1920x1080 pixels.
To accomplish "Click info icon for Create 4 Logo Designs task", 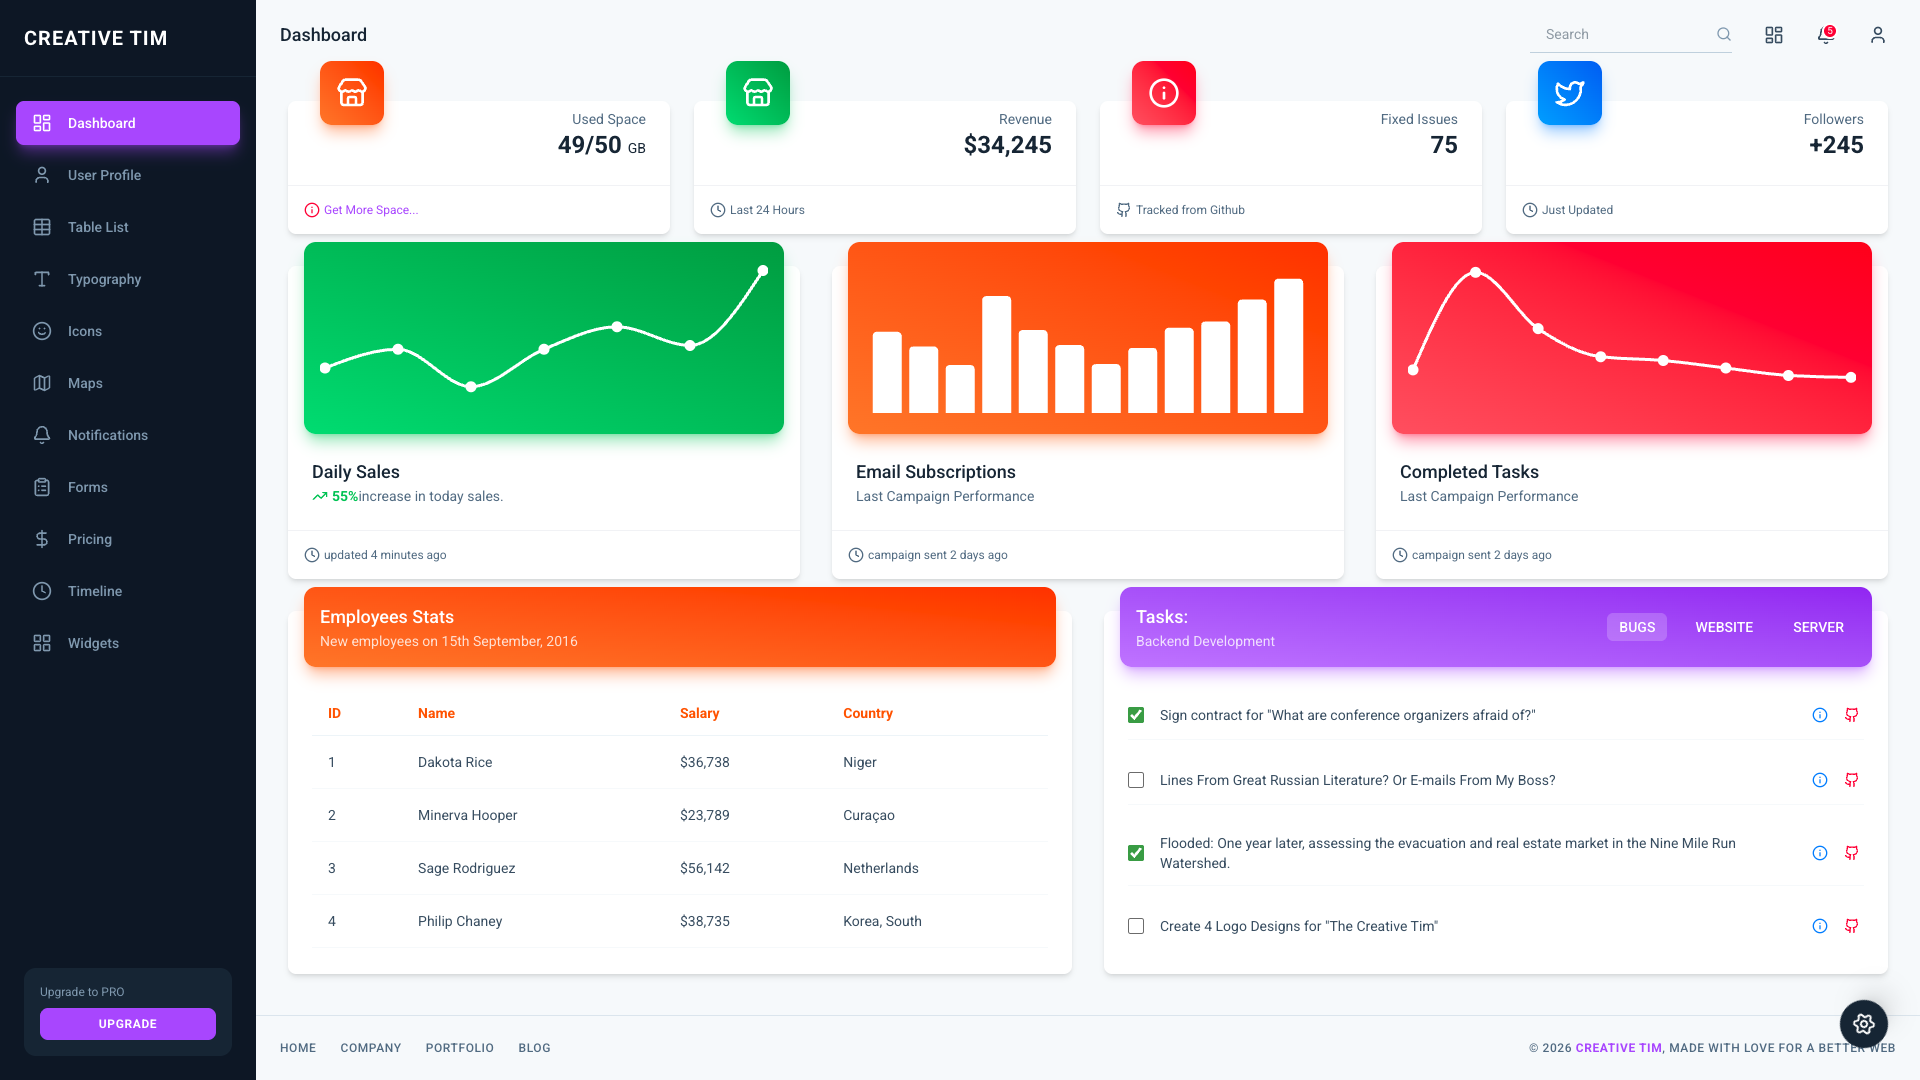I will pyautogui.click(x=1819, y=926).
